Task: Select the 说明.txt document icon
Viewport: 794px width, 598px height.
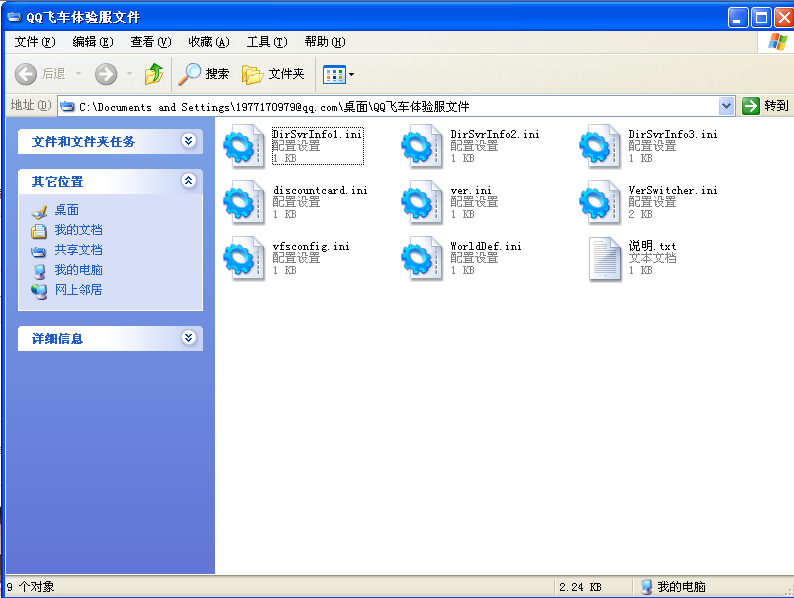Action: 605,259
